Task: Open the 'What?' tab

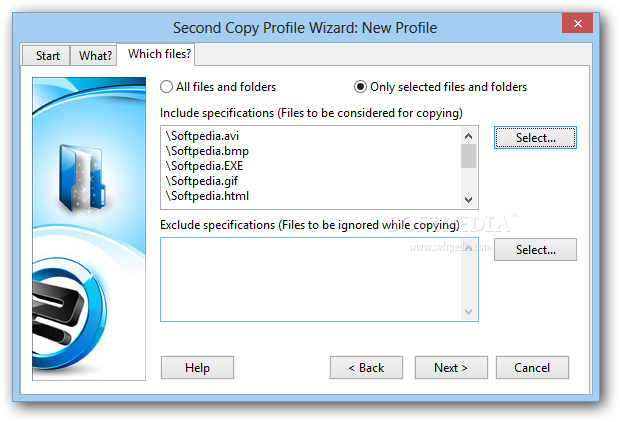Action: (x=94, y=55)
